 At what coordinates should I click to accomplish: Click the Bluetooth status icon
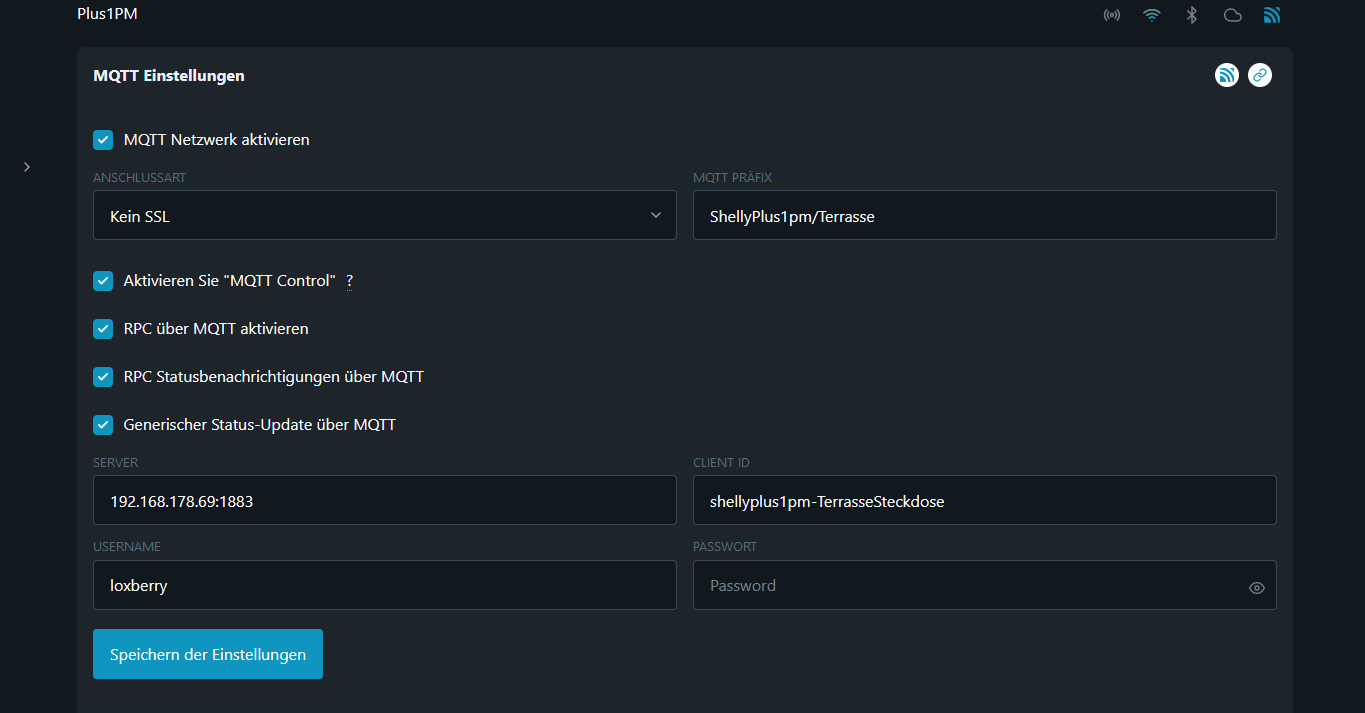1191,15
